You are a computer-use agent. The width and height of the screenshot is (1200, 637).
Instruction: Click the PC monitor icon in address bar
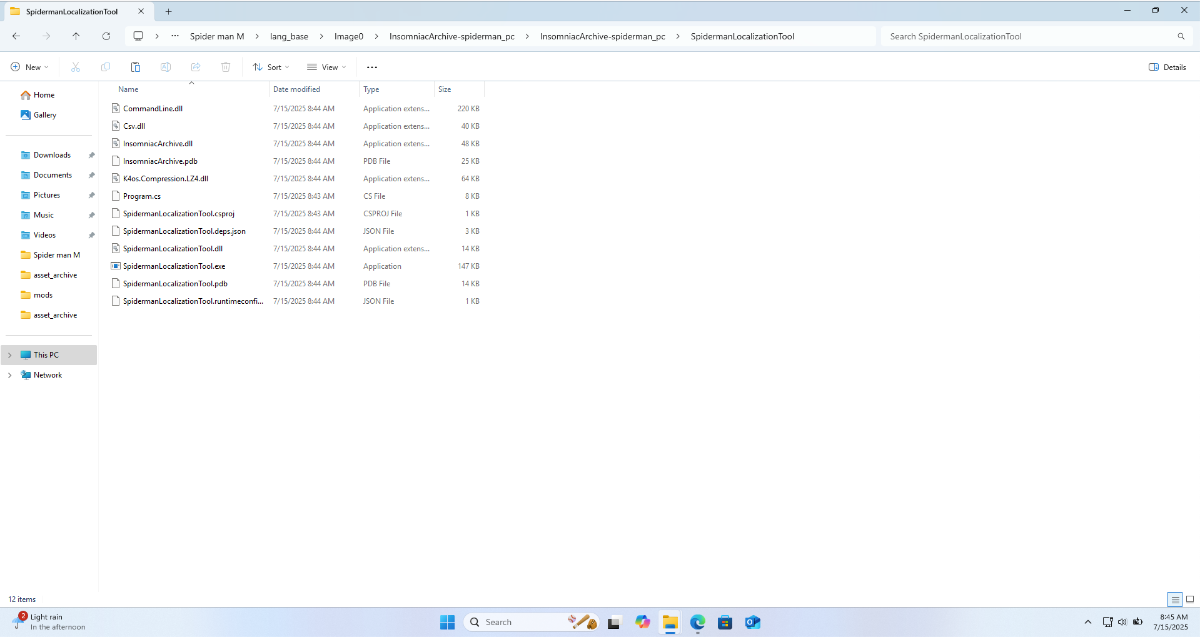pyautogui.click(x=138, y=36)
